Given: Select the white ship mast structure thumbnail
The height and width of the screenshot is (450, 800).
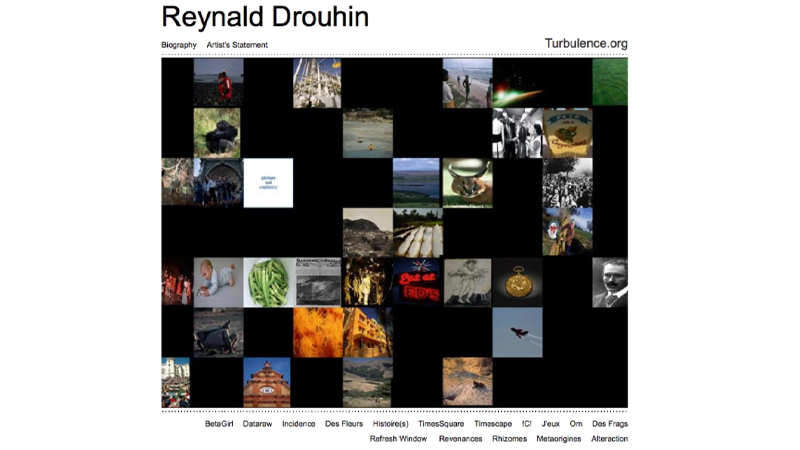Looking at the screenshot, I should point(317,83).
